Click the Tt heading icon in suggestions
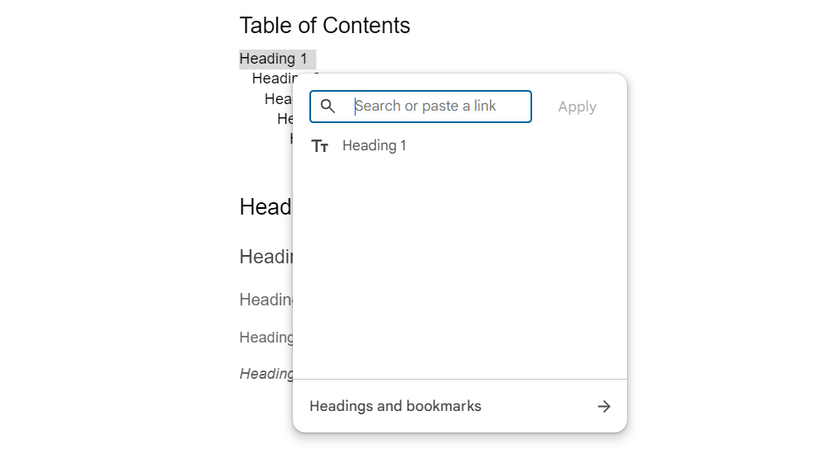Screen dimensions: 825x454 tap(320, 146)
